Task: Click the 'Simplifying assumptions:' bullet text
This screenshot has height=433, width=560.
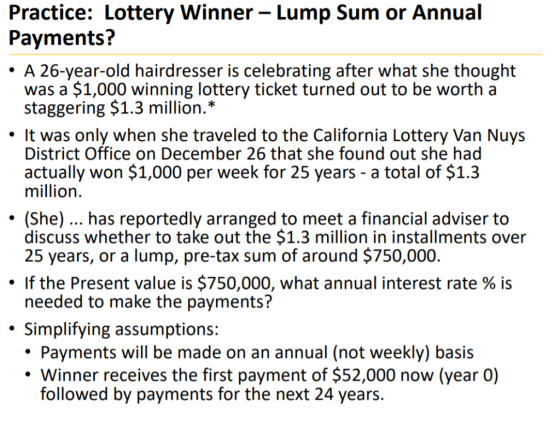Action: click(x=121, y=329)
